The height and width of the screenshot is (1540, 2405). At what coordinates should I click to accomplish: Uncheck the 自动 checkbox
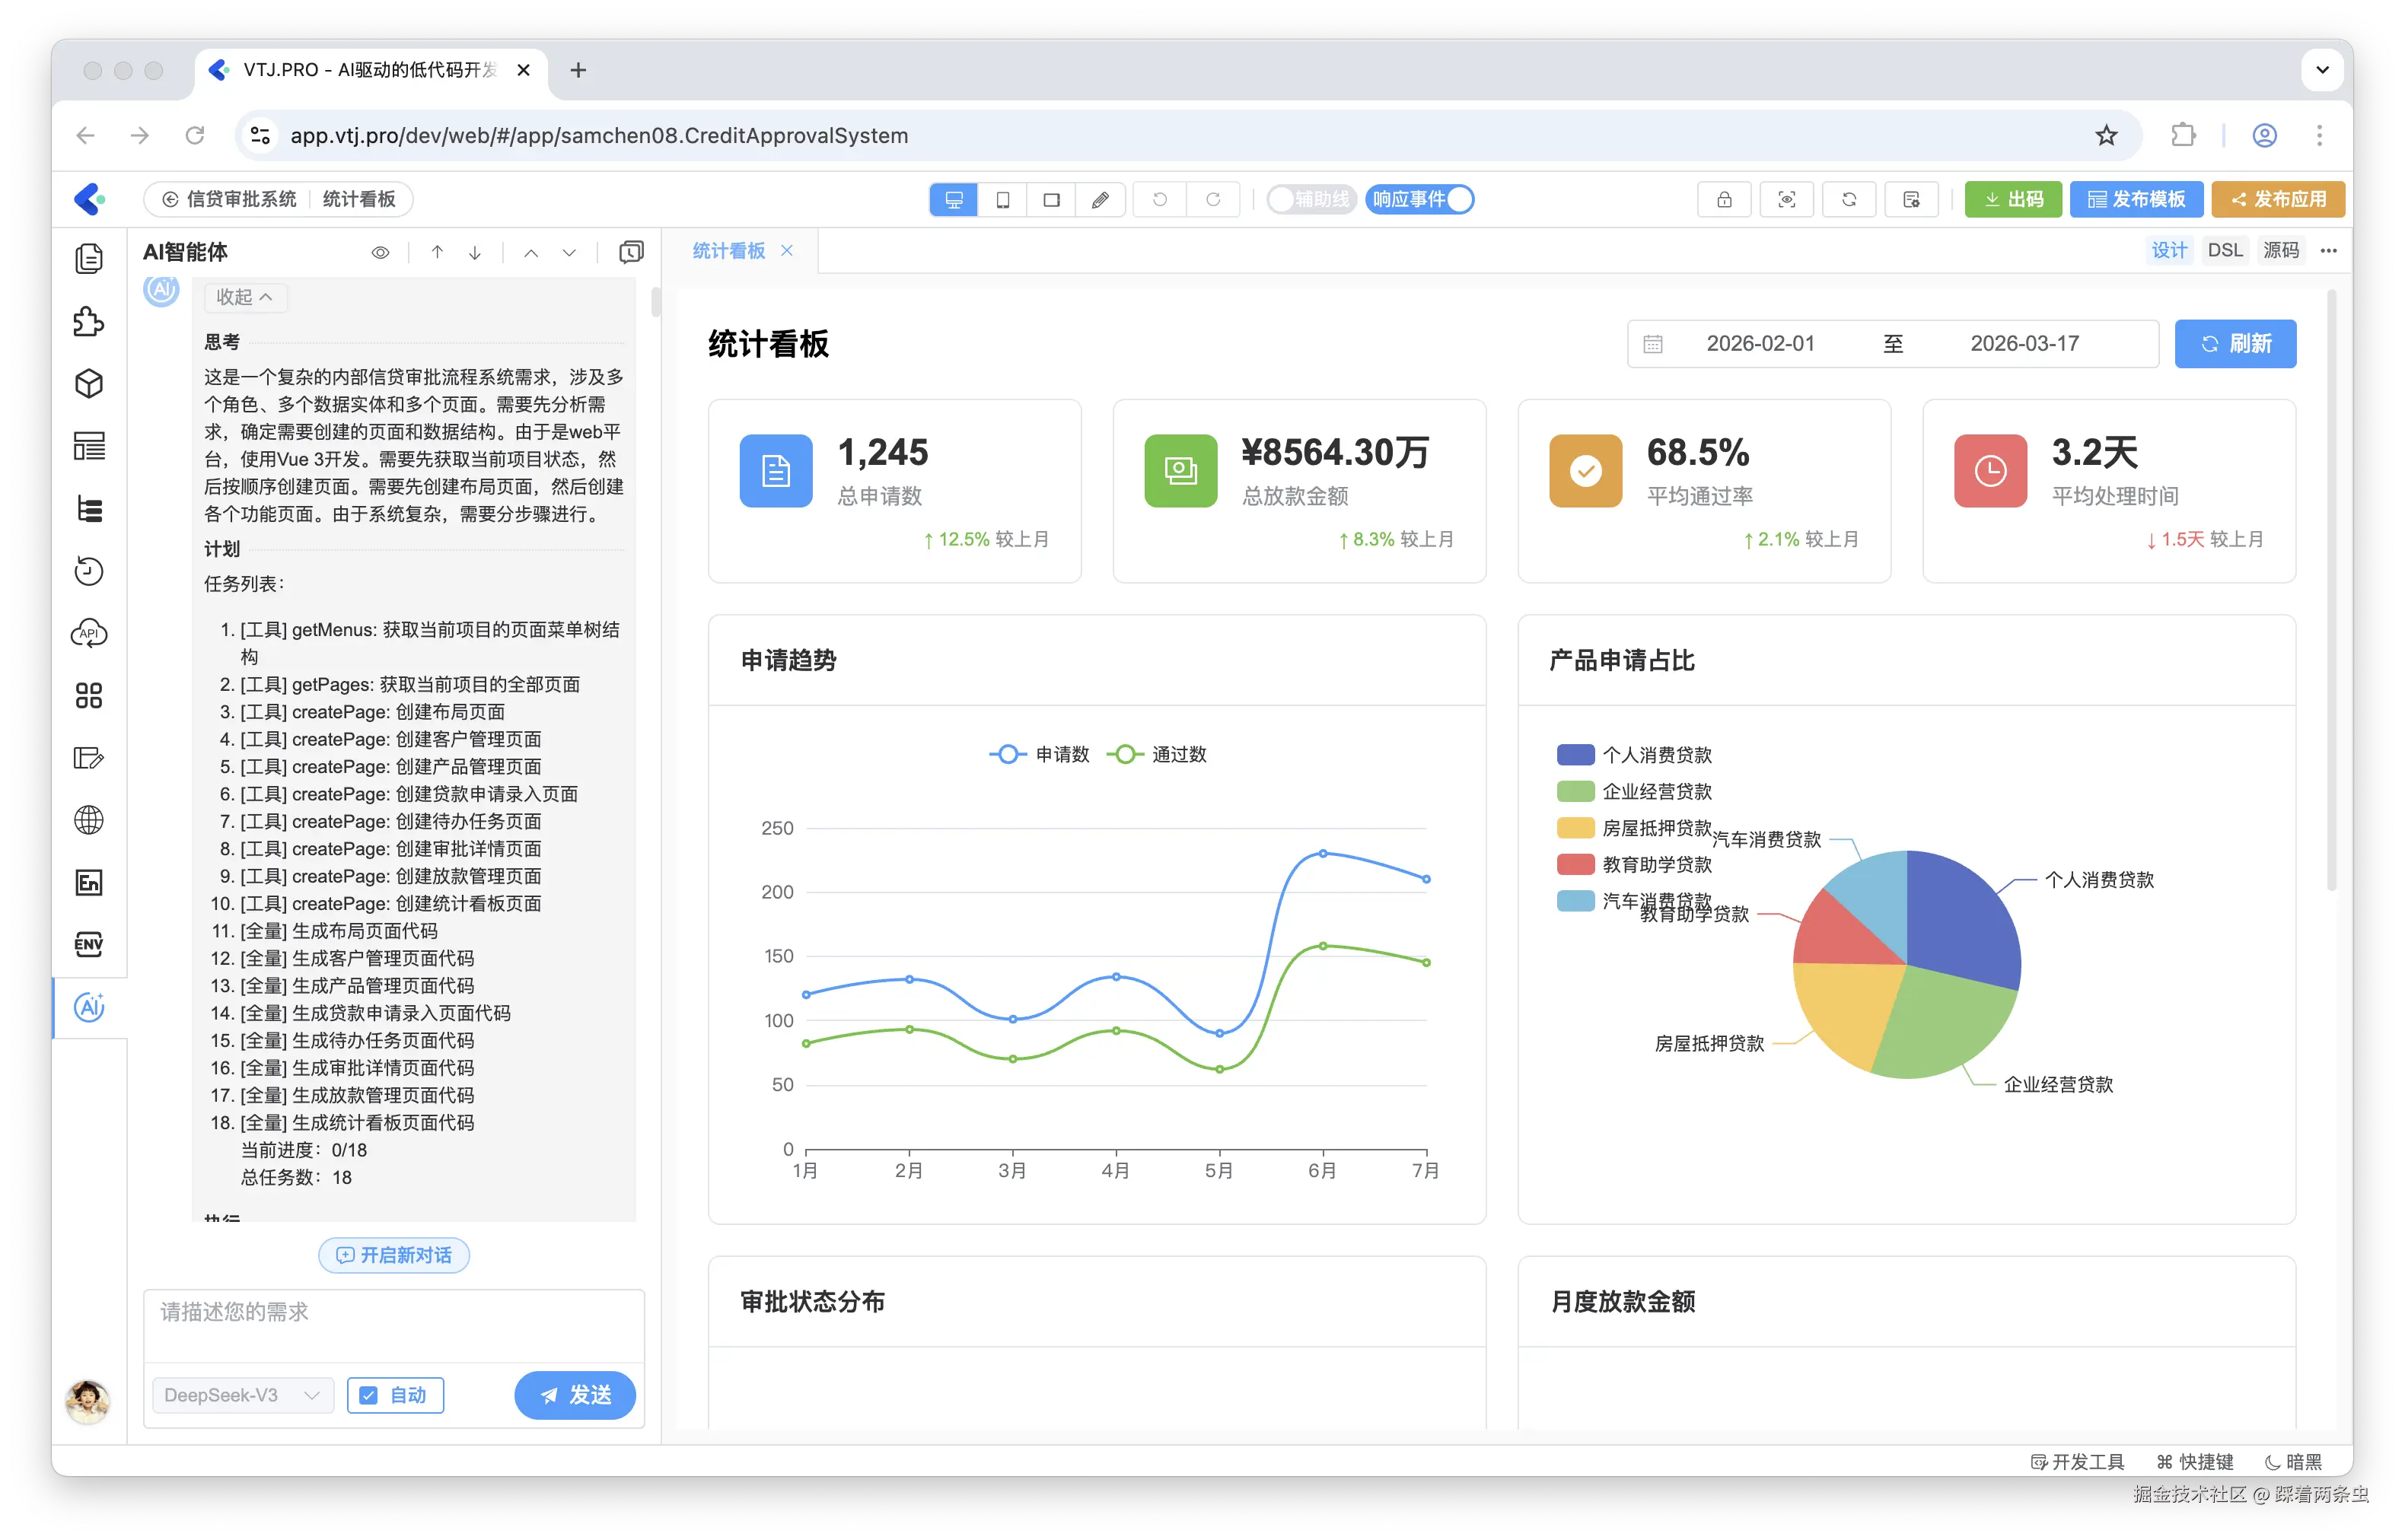pos(369,1395)
